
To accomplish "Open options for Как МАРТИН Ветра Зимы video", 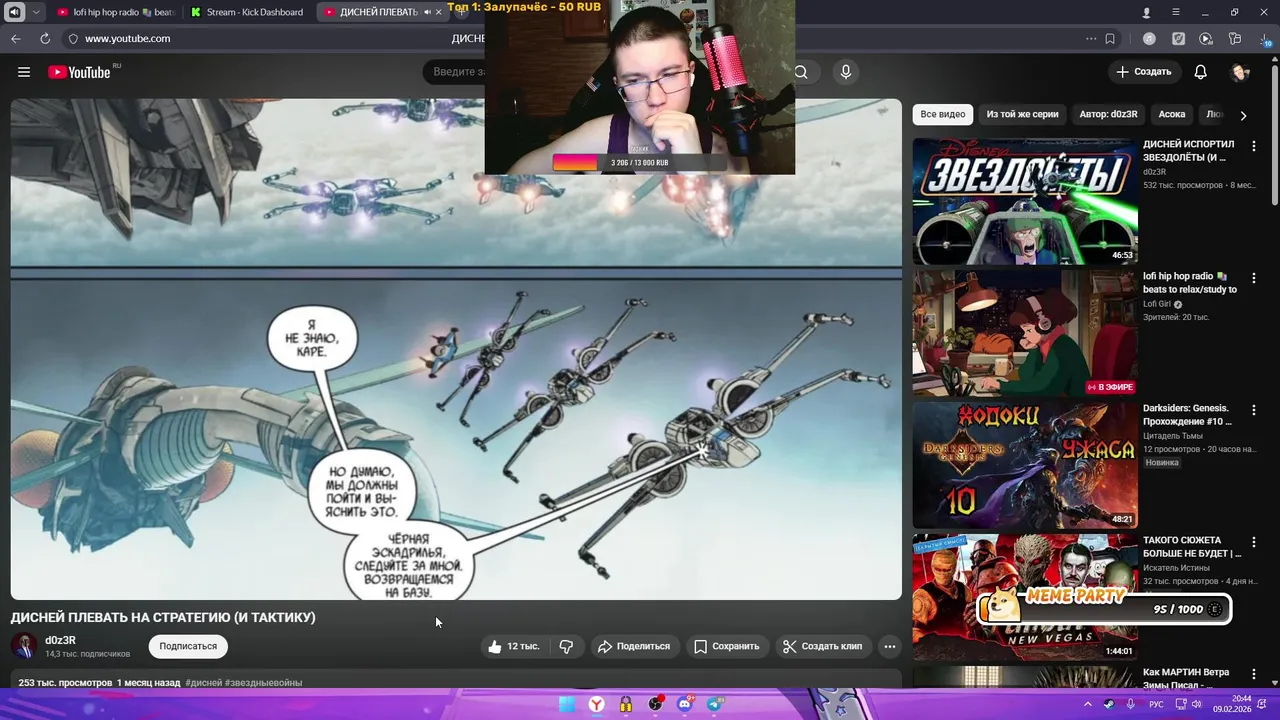I will 1254,674.
